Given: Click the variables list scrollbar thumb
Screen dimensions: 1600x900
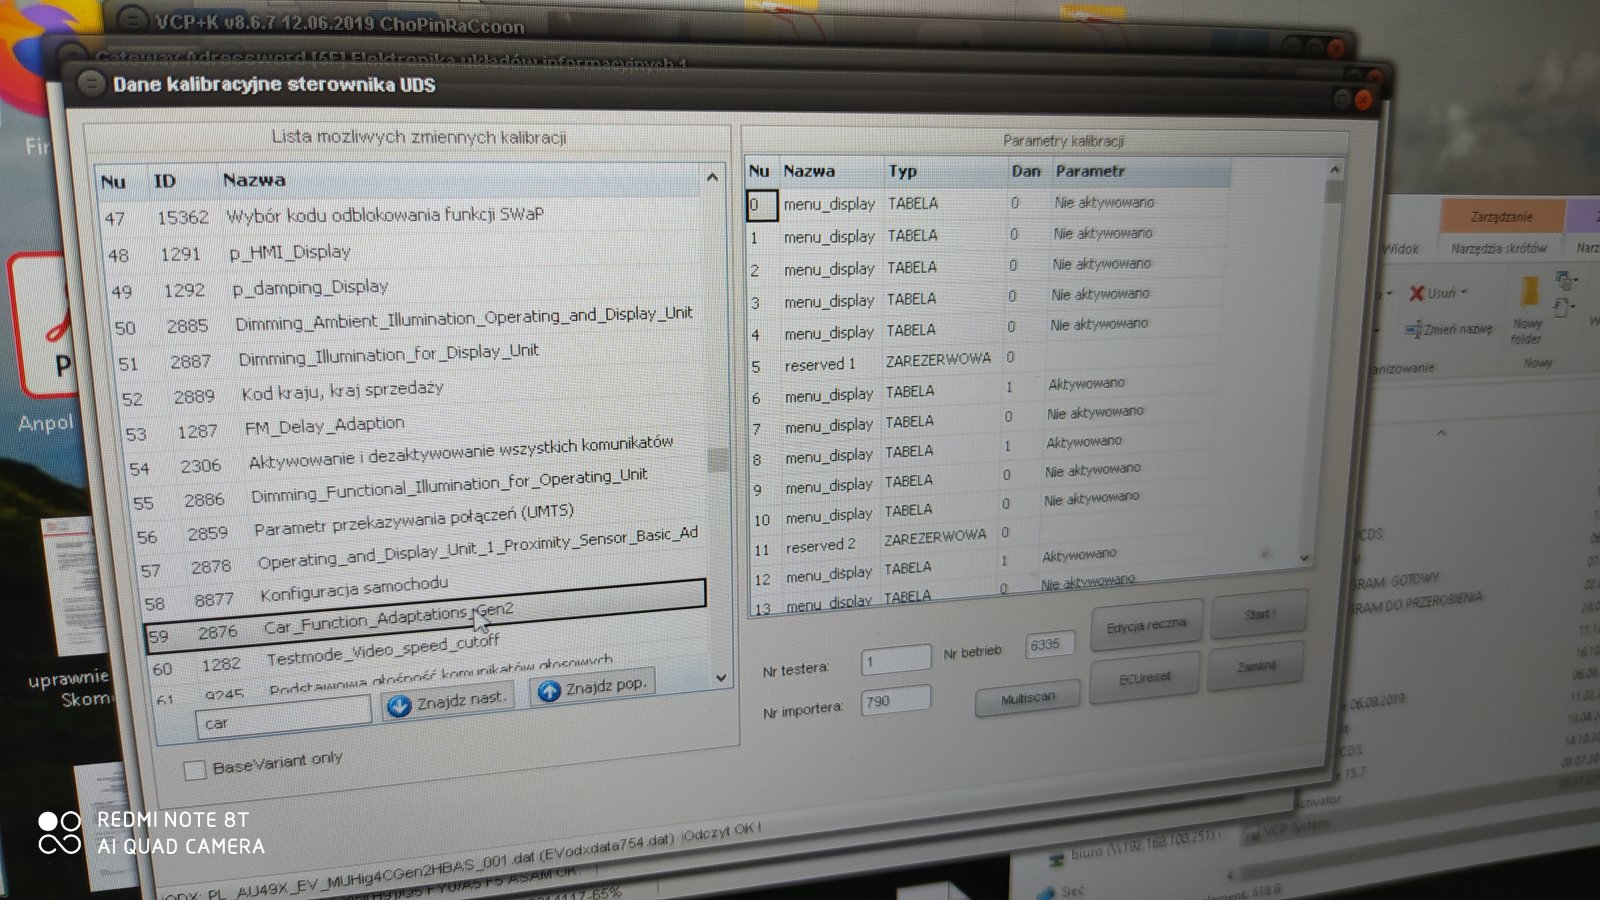Looking at the screenshot, I should [x=716, y=460].
